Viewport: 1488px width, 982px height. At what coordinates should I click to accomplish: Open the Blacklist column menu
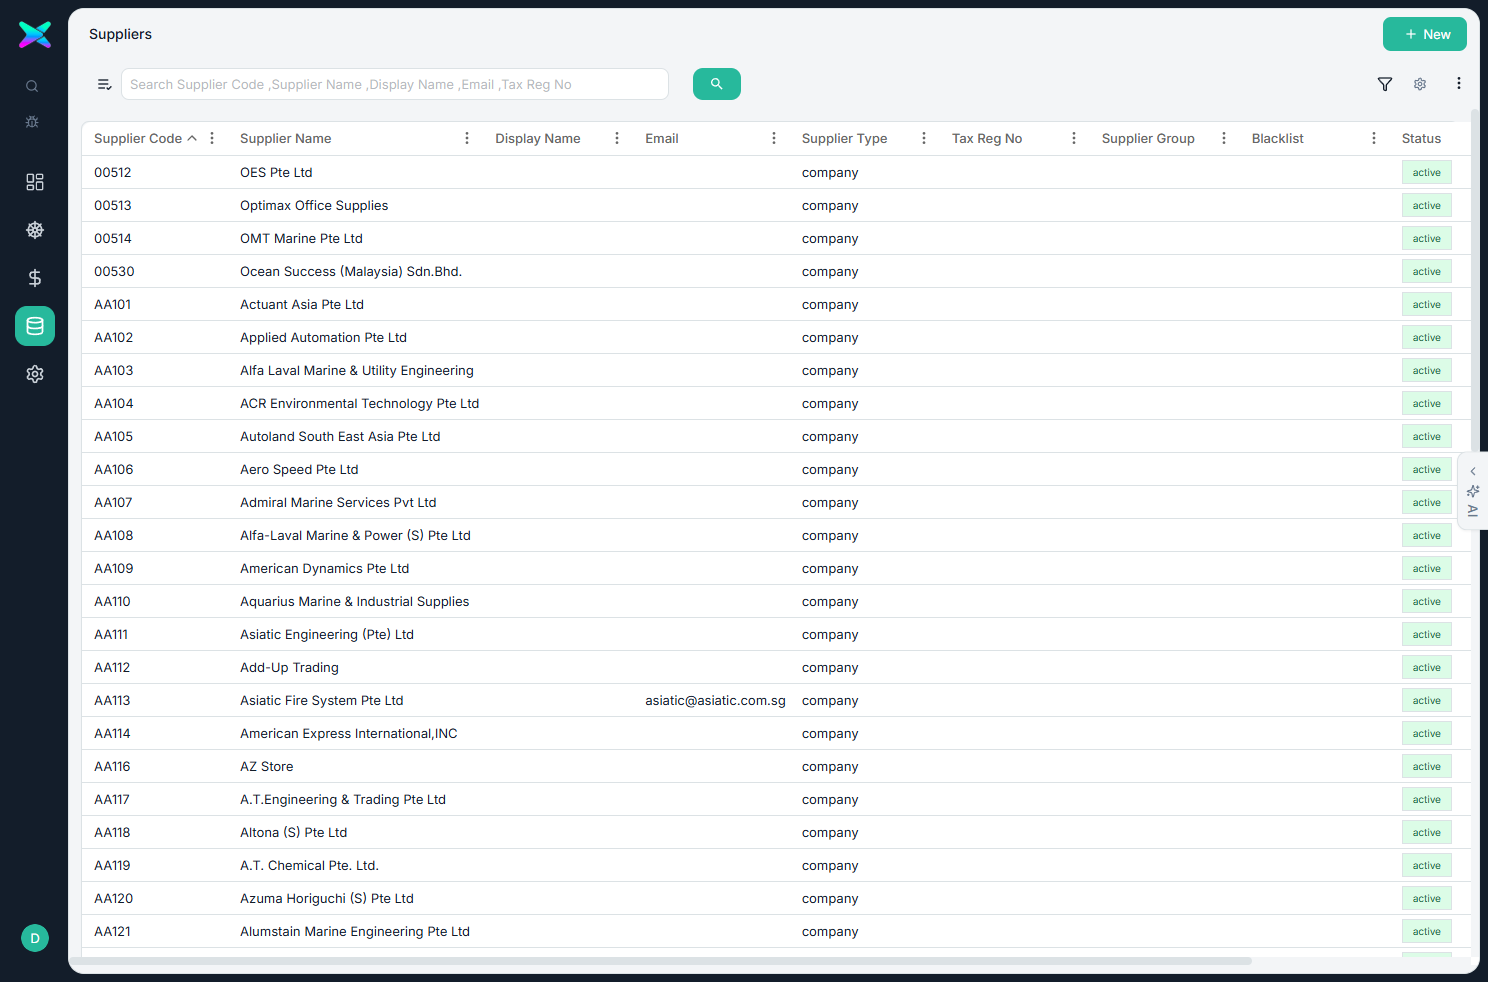(x=1374, y=138)
